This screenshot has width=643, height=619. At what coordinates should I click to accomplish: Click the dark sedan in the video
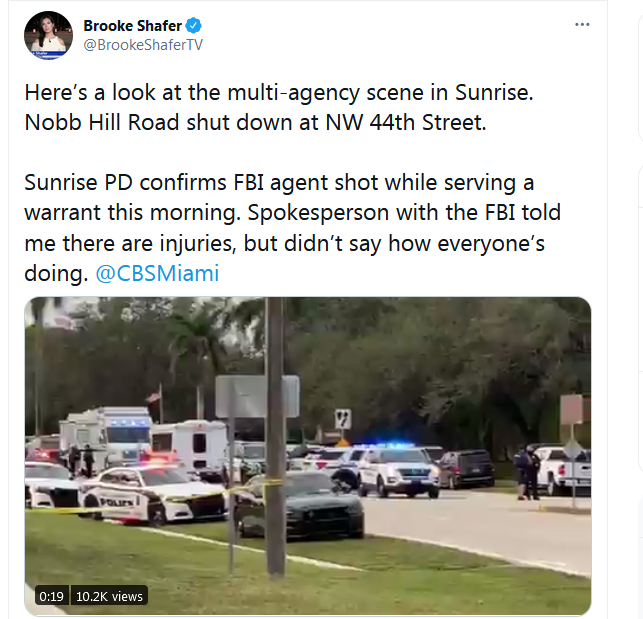coord(301,505)
